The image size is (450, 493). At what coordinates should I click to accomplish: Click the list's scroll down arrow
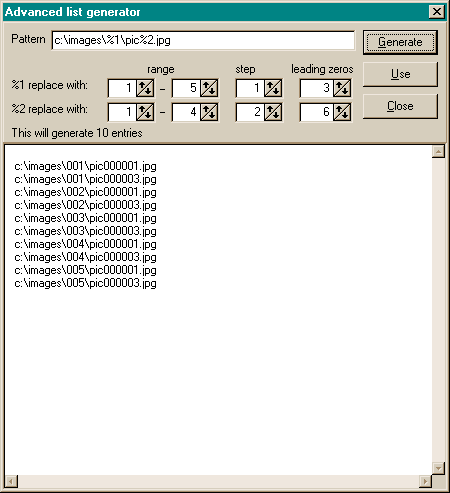[x=438, y=468]
